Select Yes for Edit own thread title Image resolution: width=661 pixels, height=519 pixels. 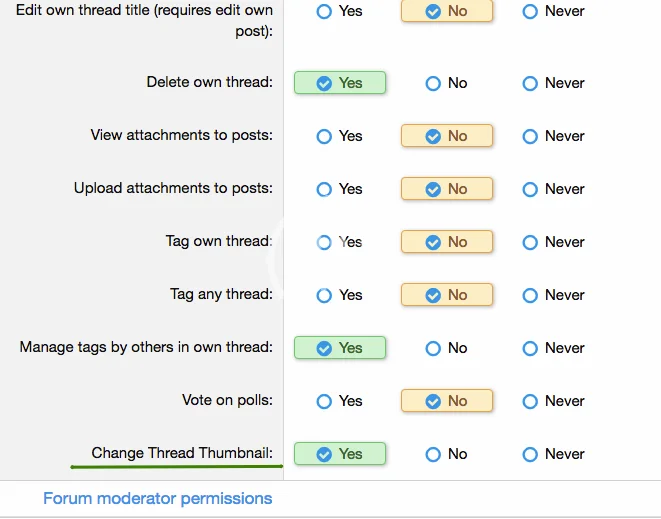(324, 12)
